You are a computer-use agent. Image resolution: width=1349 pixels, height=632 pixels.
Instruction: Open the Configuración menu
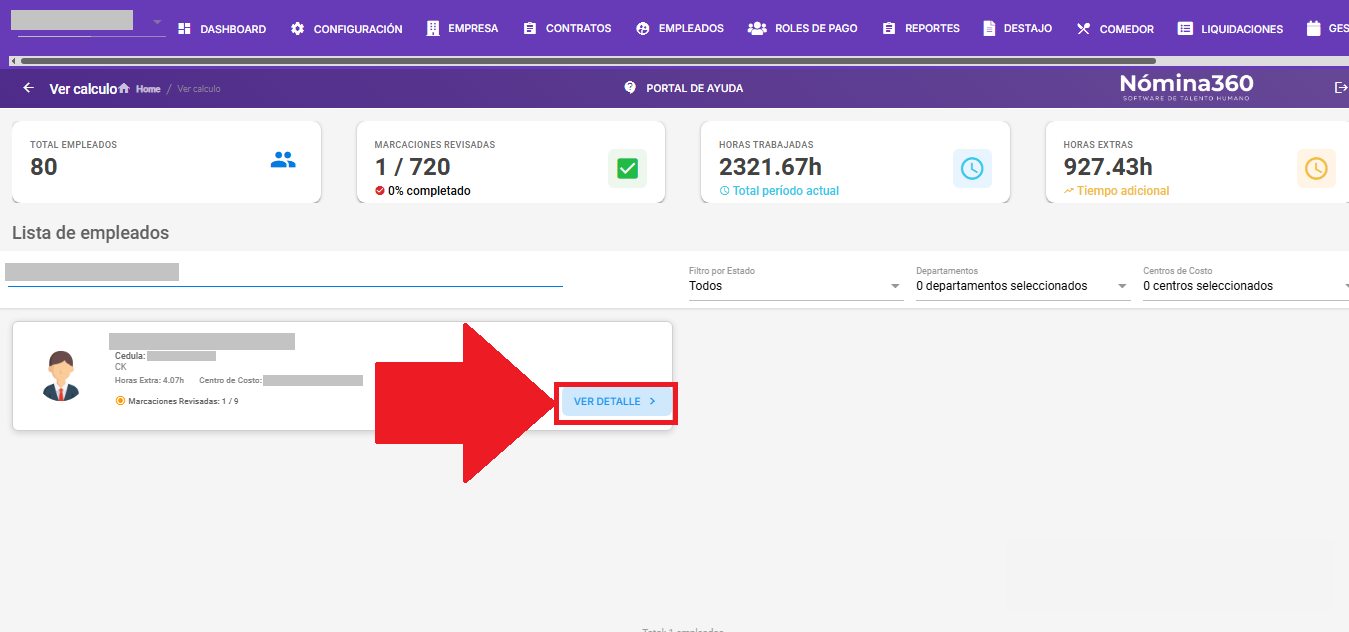click(346, 29)
